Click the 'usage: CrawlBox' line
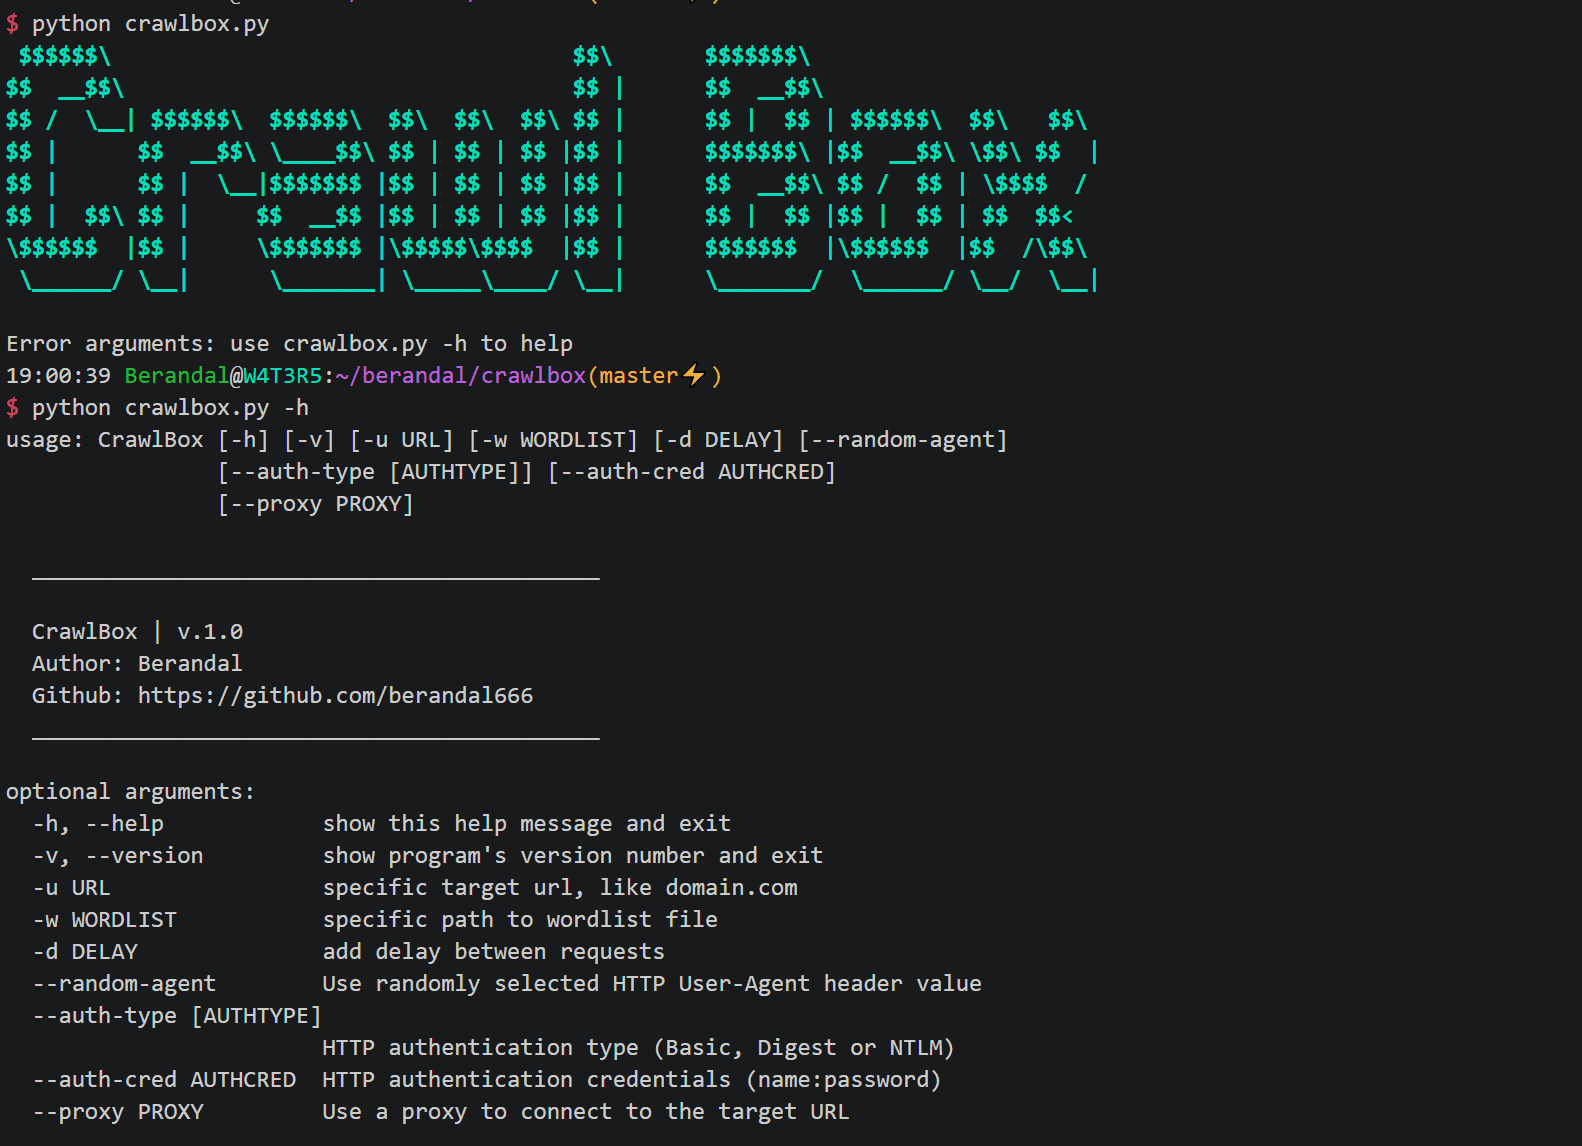Screen dimensions: 1582x1146 (x=506, y=440)
